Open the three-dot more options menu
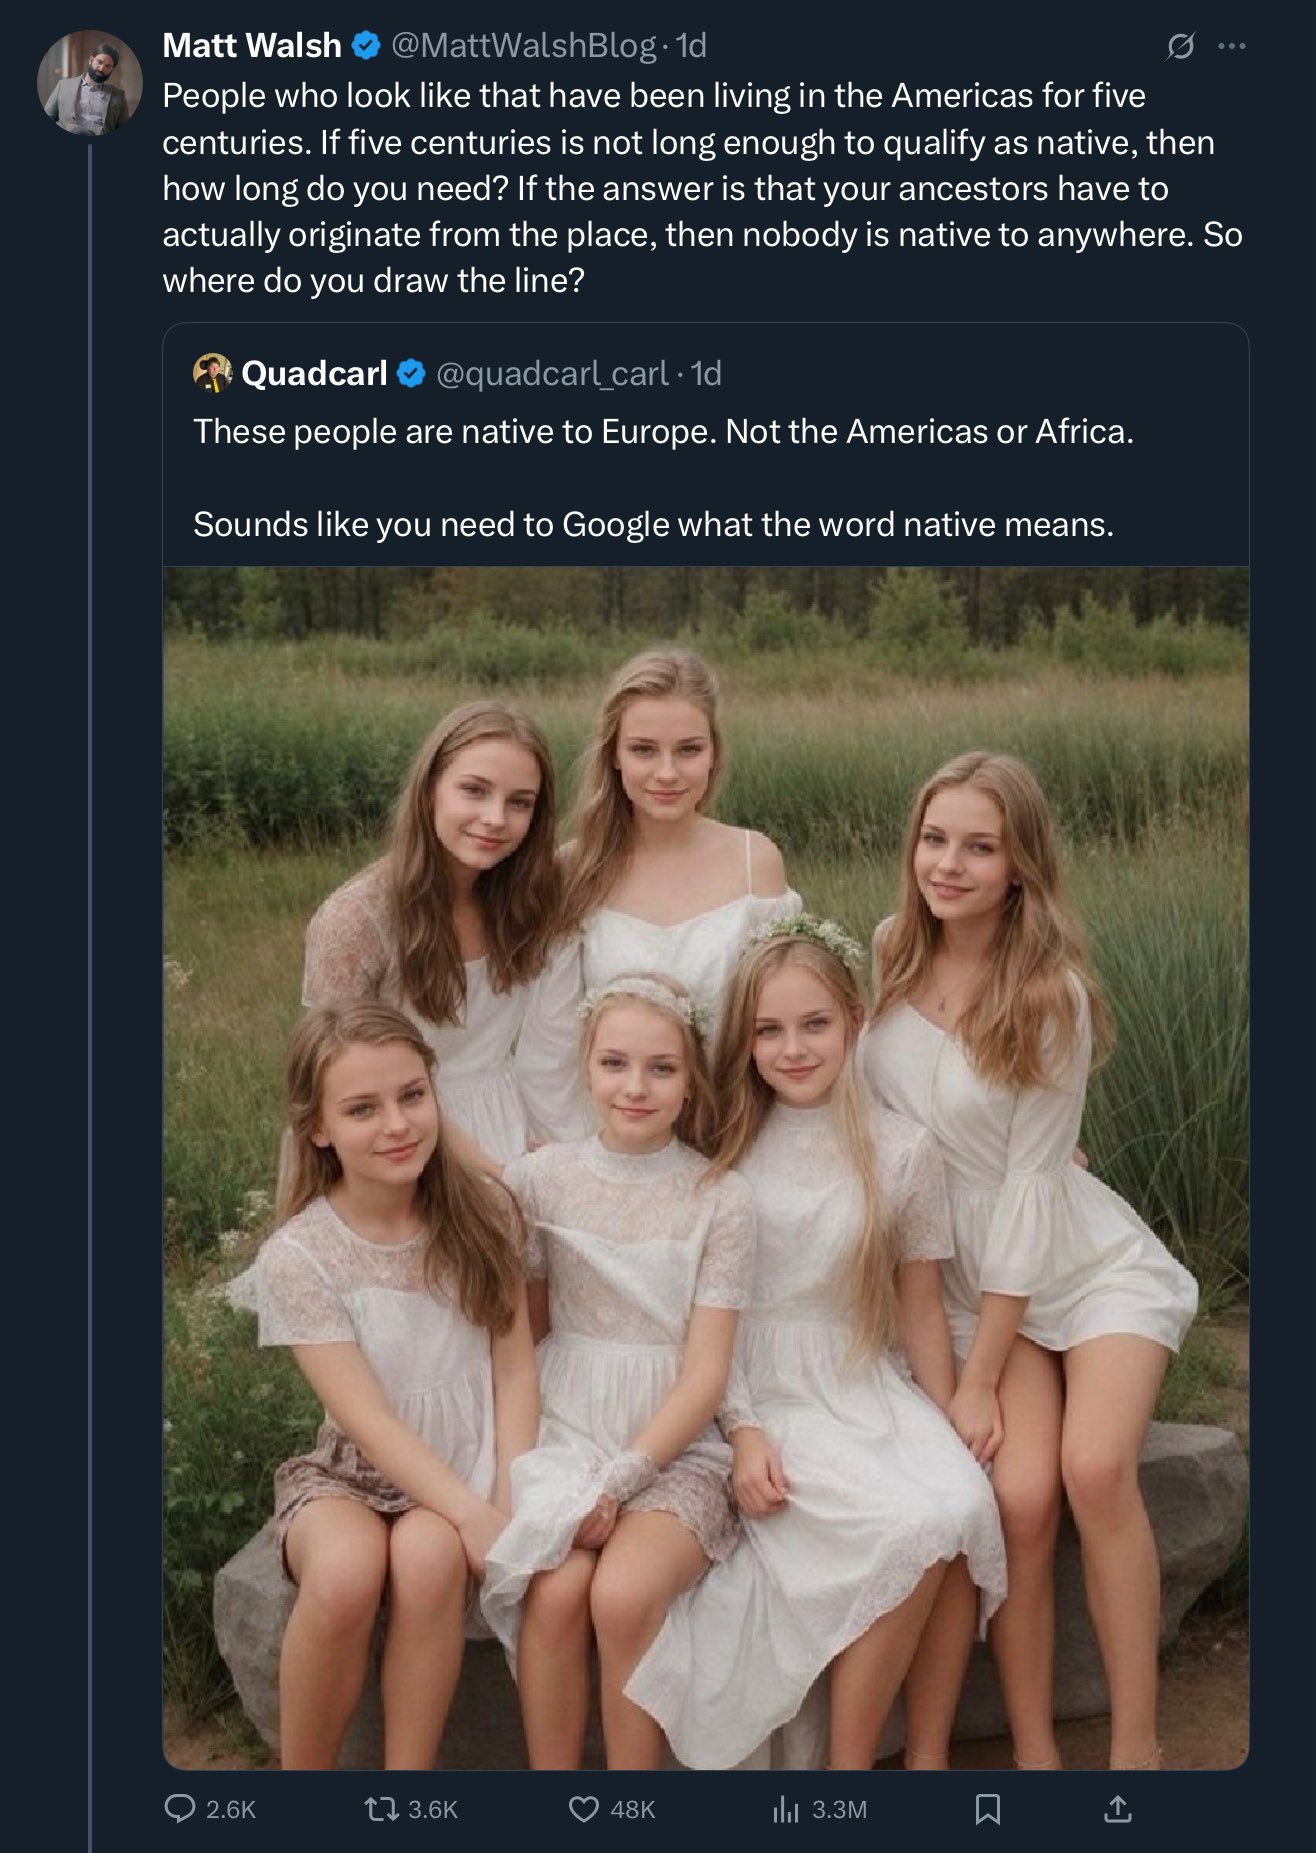Image resolution: width=1316 pixels, height=1853 pixels. [1232, 46]
